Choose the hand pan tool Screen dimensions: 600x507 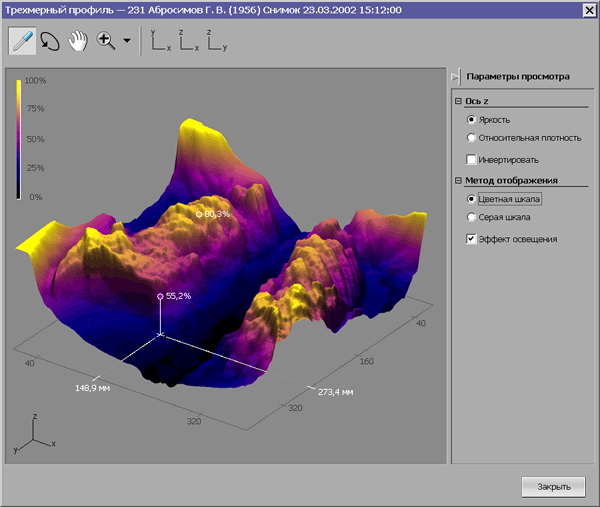coord(78,42)
